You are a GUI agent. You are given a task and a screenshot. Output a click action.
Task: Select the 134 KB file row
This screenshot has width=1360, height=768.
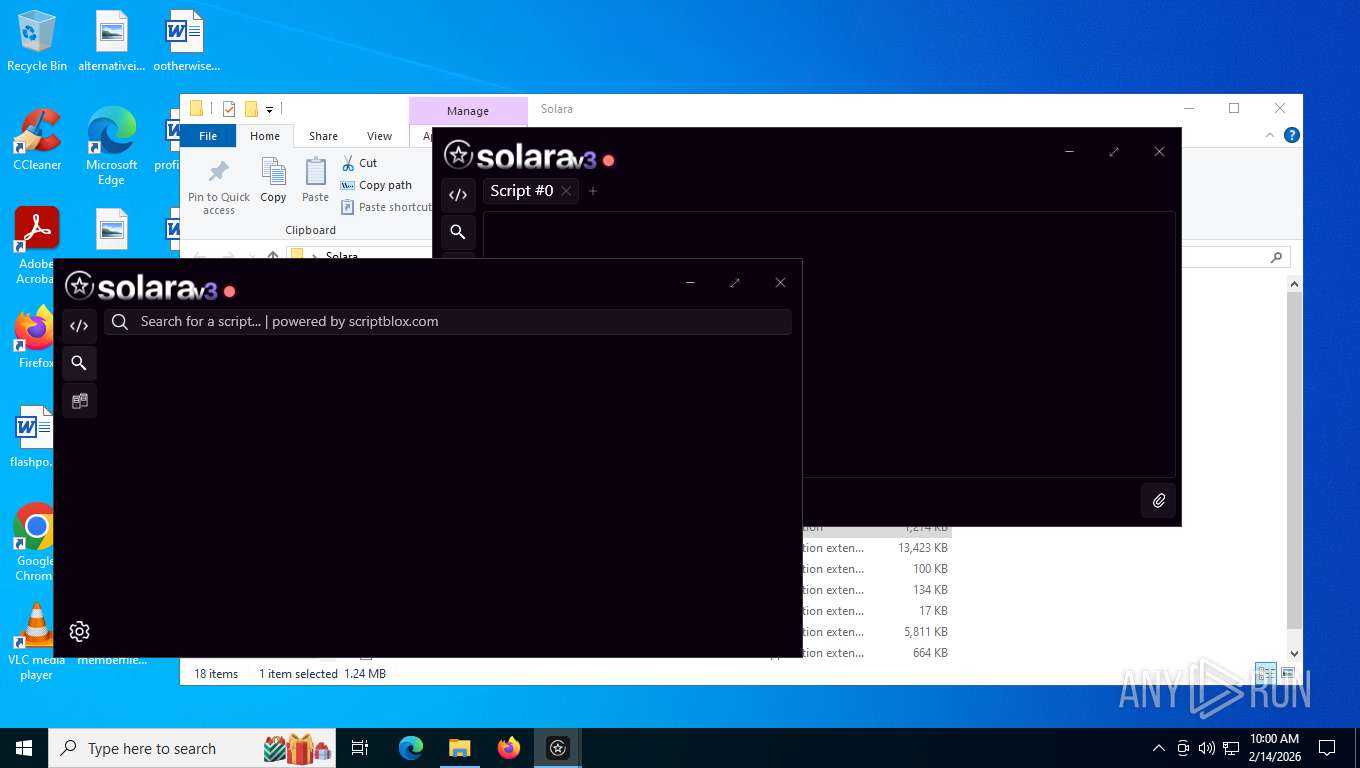coord(876,590)
